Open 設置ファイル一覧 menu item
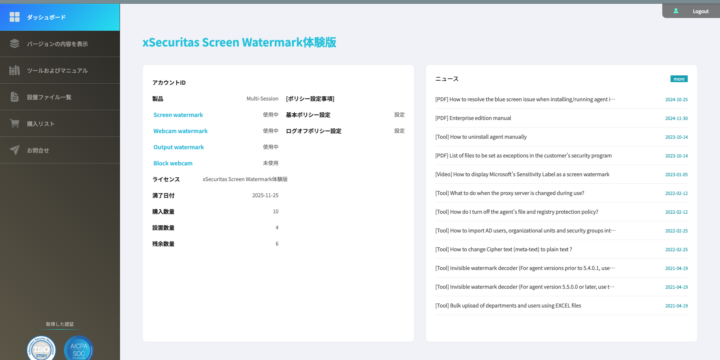The width and height of the screenshot is (720, 360). click(x=60, y=97)
